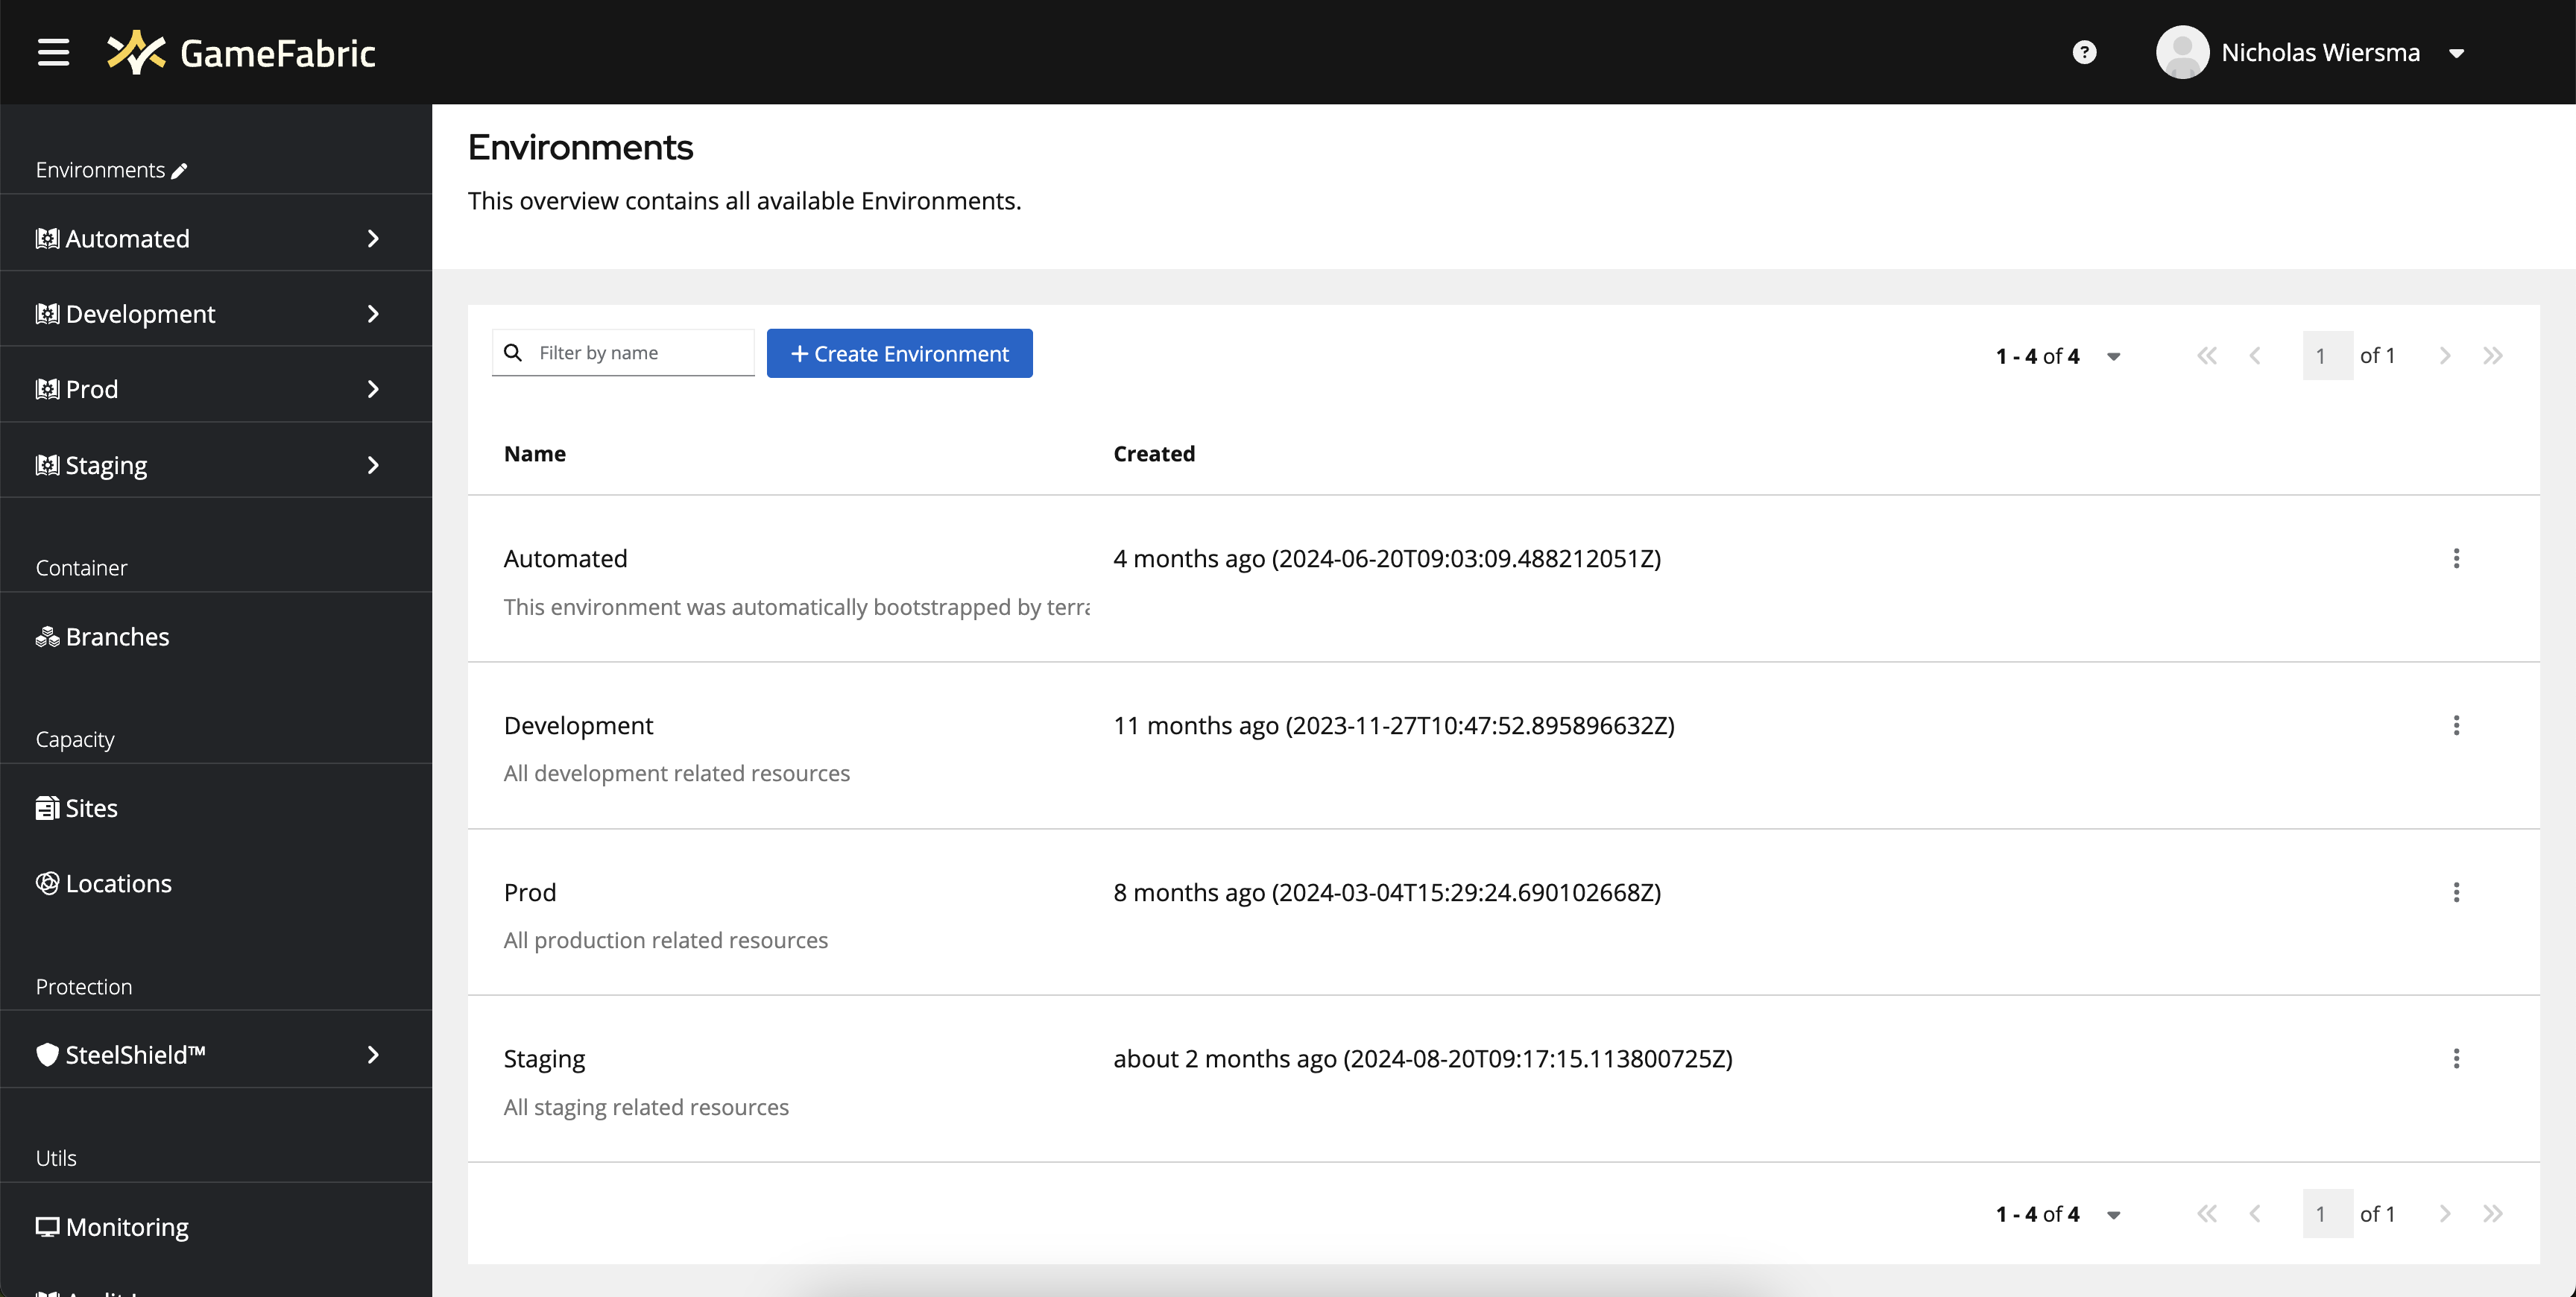Select the Sites capacity menu item
Screen dimensions: 2576x1297
coord(91,807)
